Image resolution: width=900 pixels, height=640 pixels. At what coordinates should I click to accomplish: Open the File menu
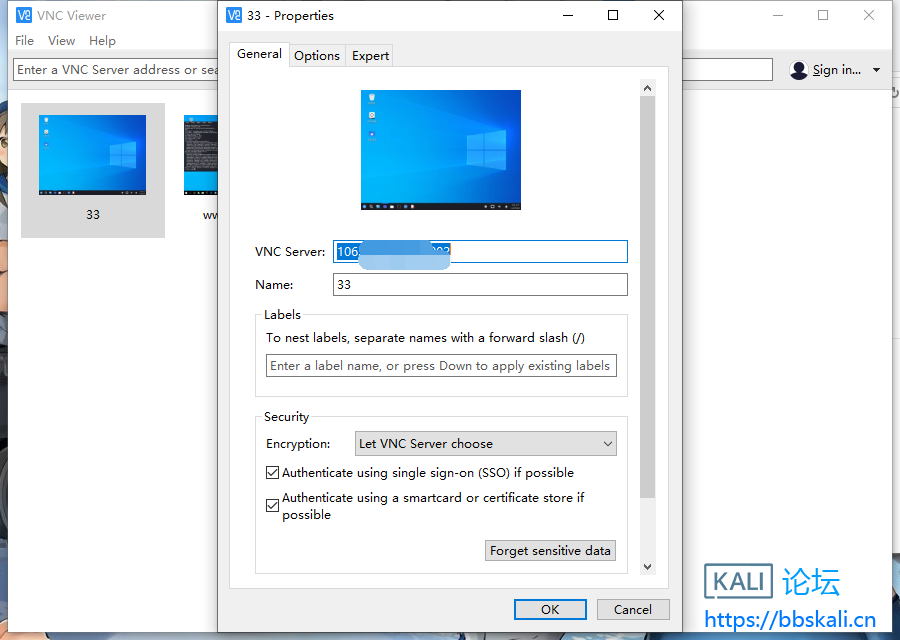pos(24,40)
